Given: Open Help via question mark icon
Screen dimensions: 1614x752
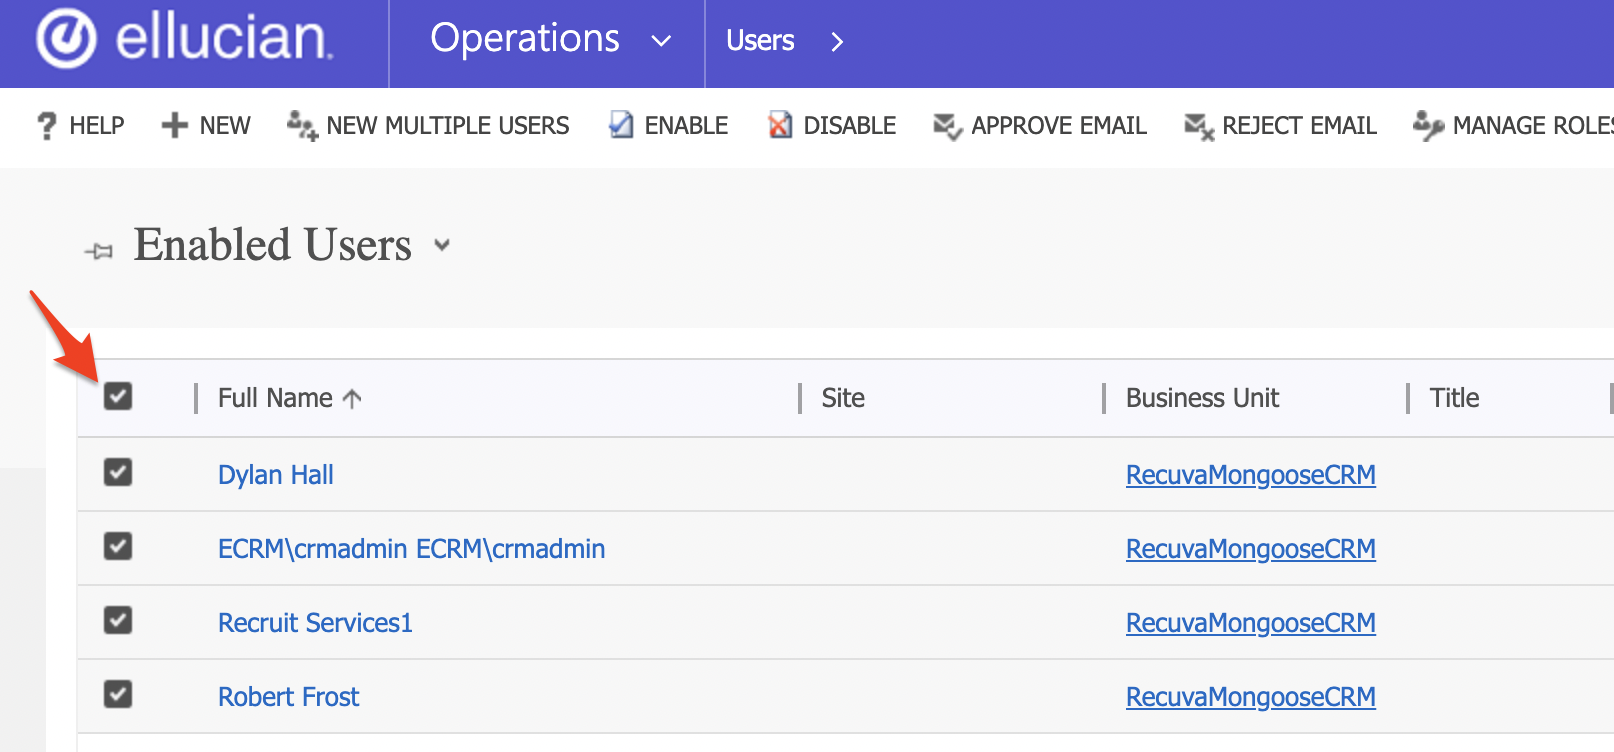Looking at the screenshot, I should click(x=46, y=126).
